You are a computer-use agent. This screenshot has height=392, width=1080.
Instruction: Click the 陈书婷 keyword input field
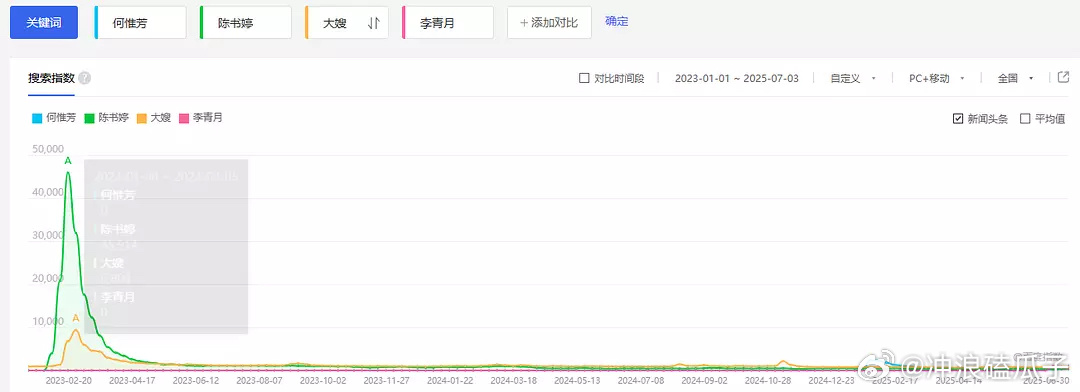[245, 23]
